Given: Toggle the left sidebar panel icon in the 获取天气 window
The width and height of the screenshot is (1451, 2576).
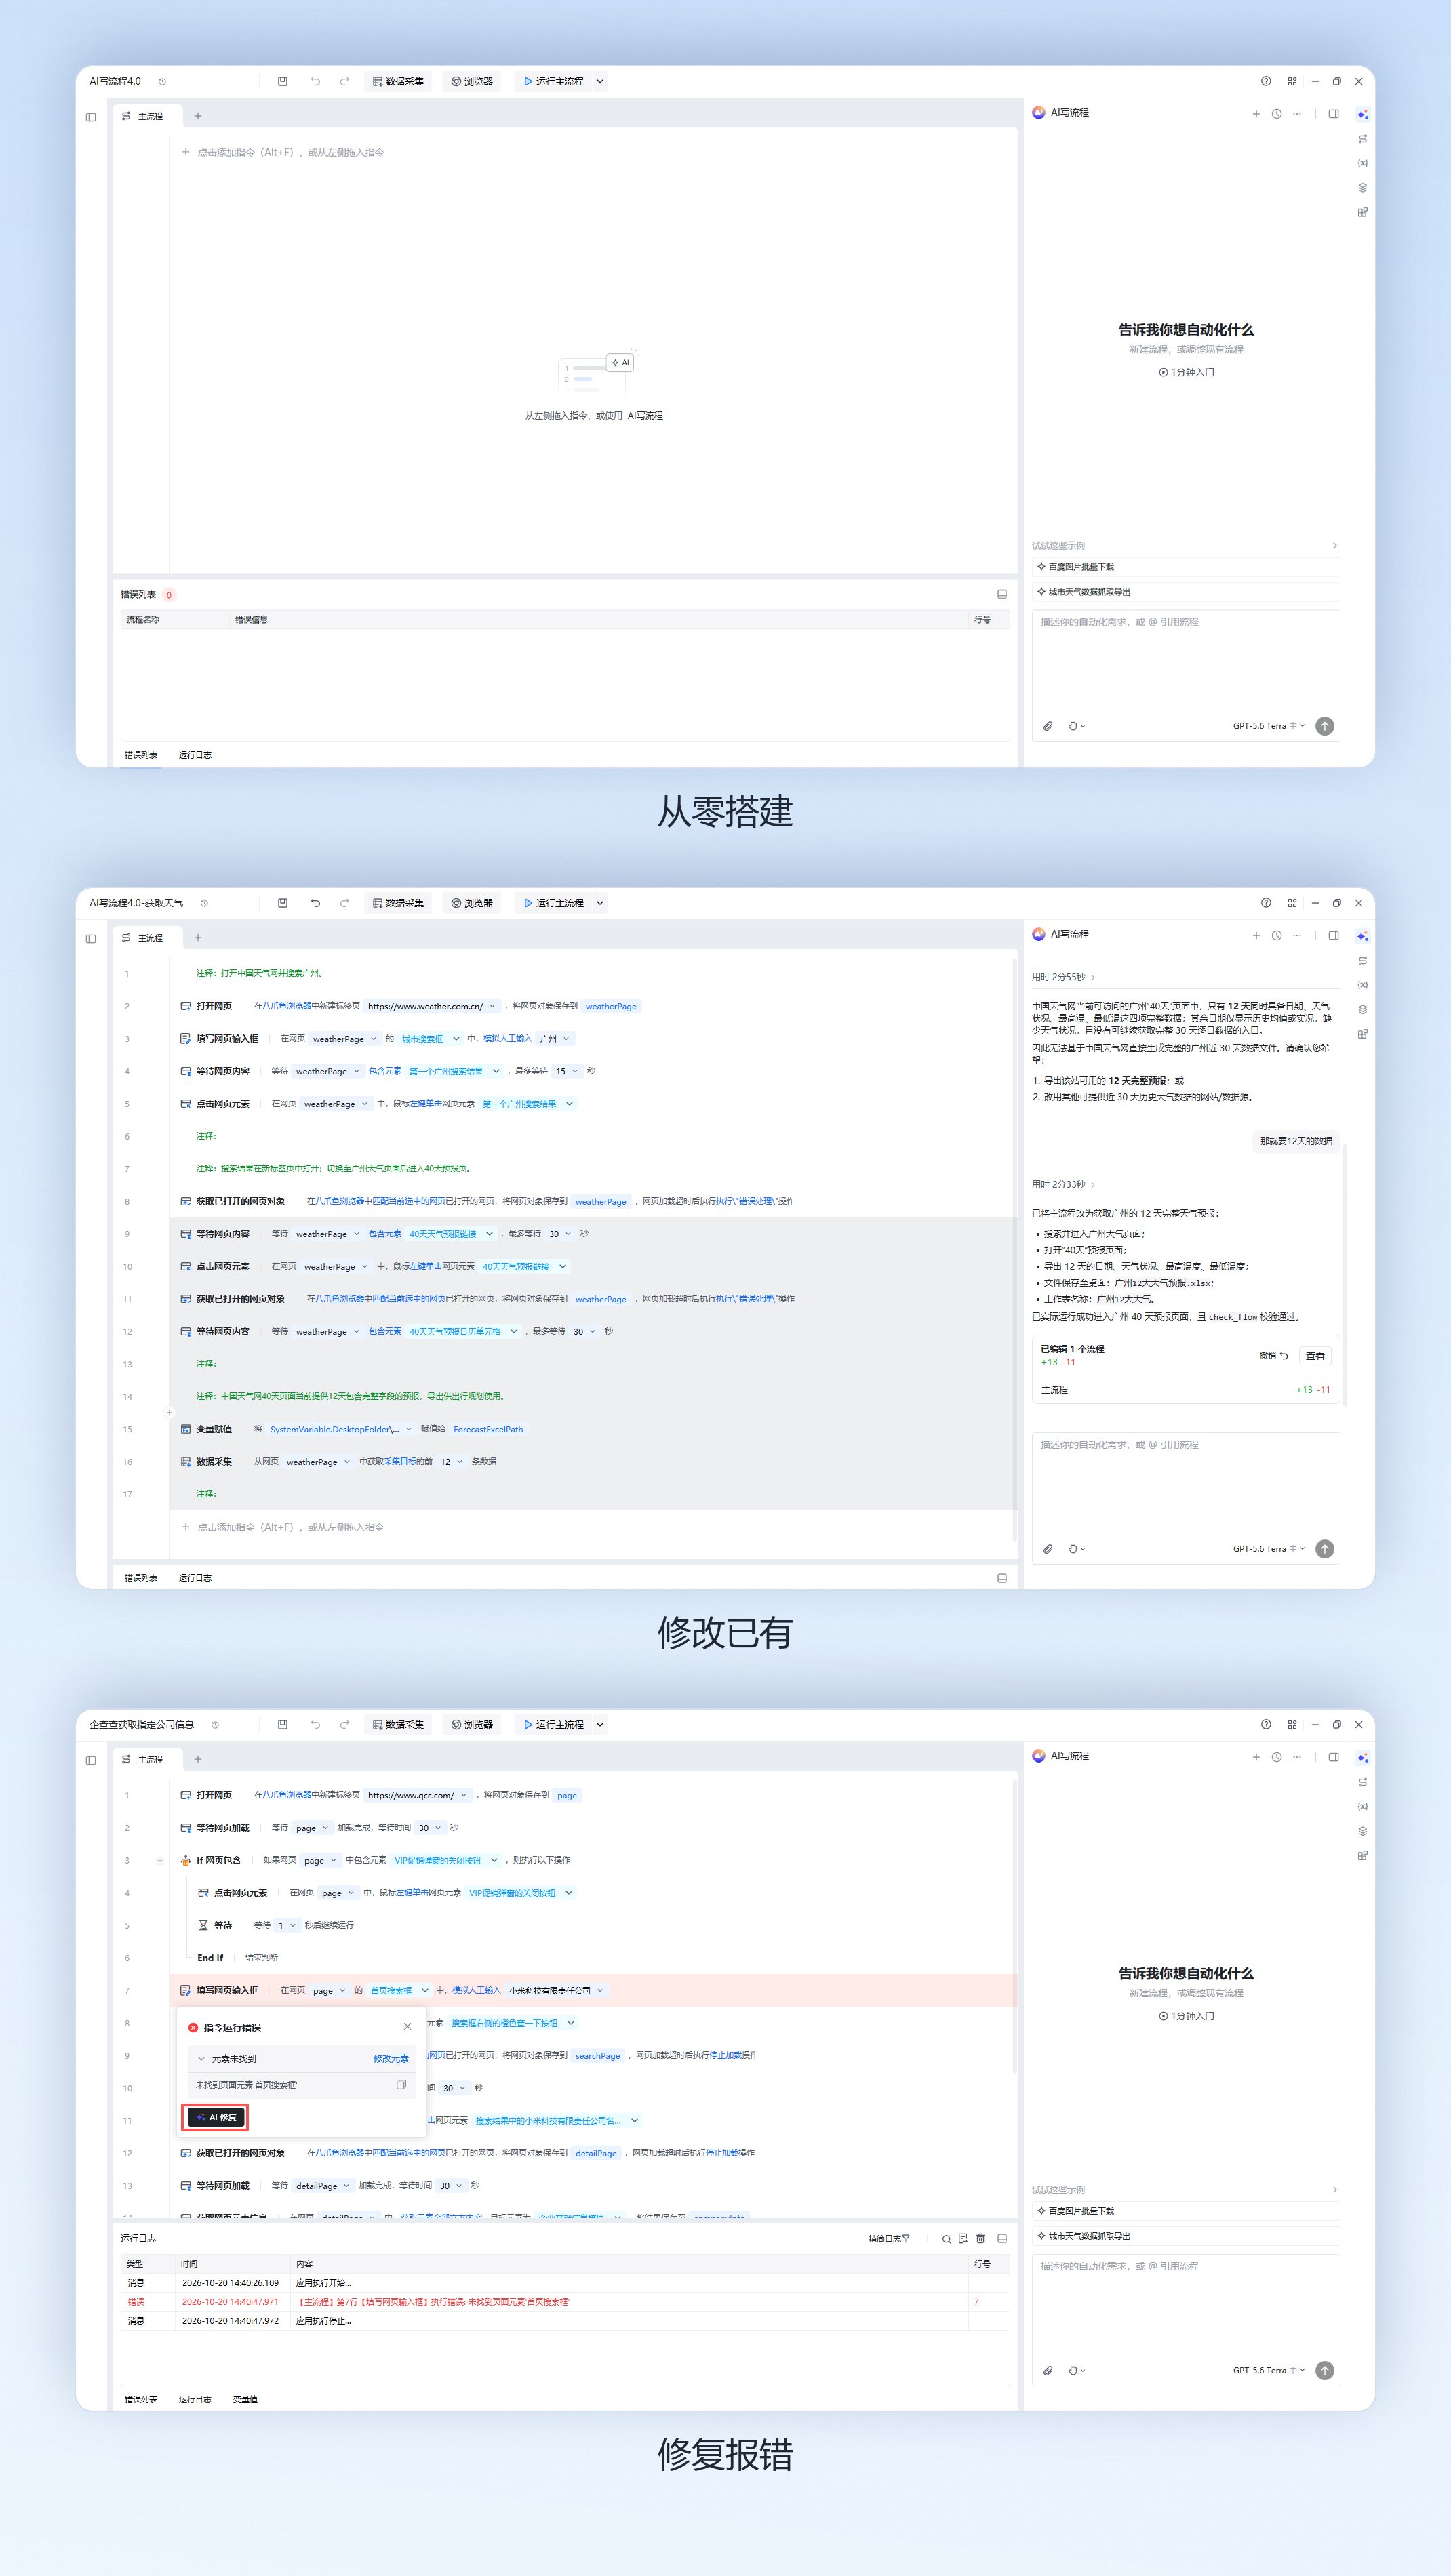Looking at the screenshot, I should (91, 938).
